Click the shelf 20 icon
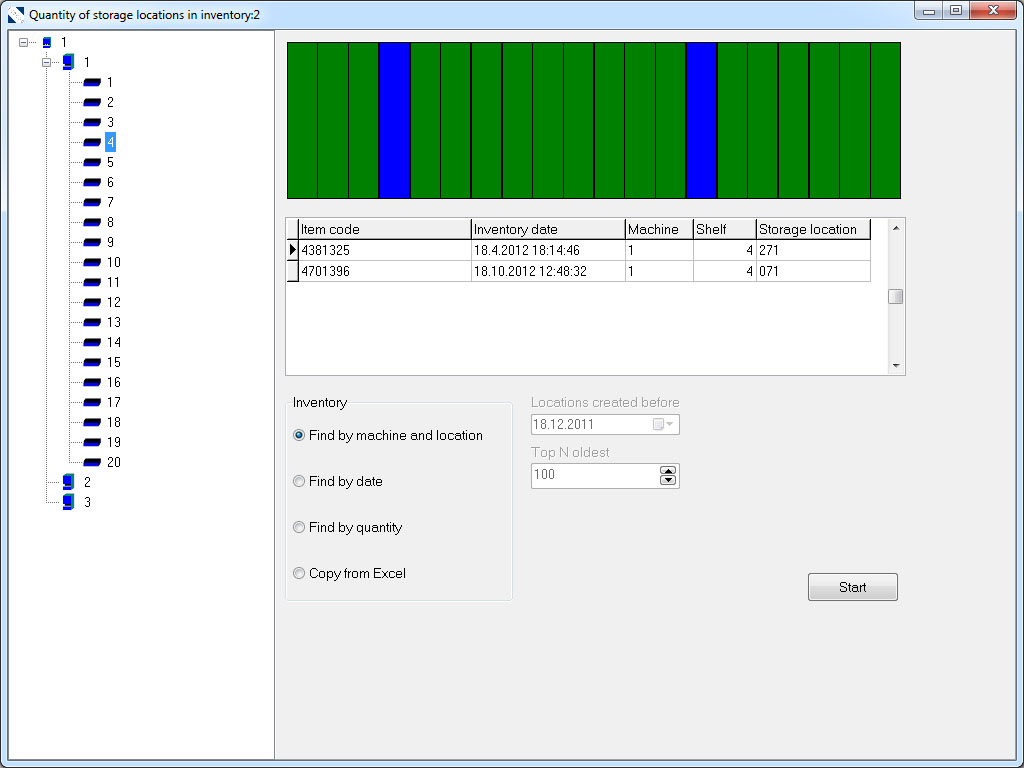Image resolution: width=1024 pixels, height=768 pixels. (x=92, y=462)
